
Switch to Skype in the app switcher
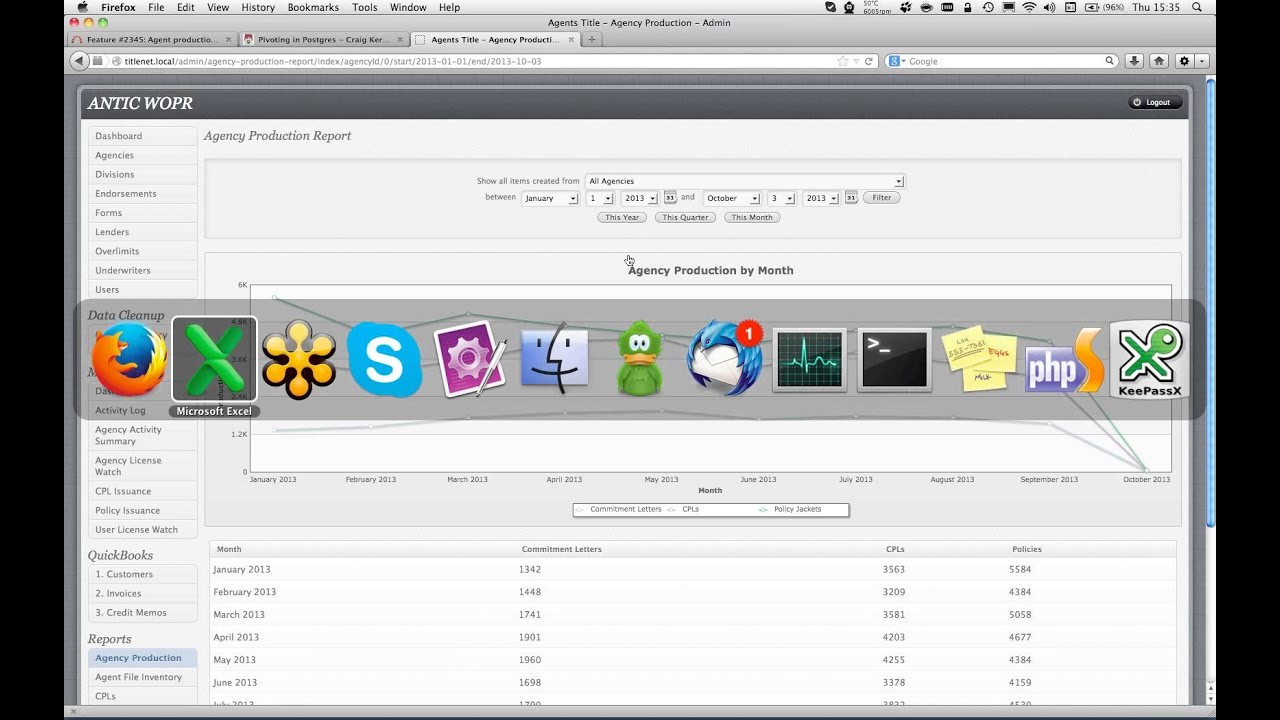pyautogui.click(x=384, y=360)
